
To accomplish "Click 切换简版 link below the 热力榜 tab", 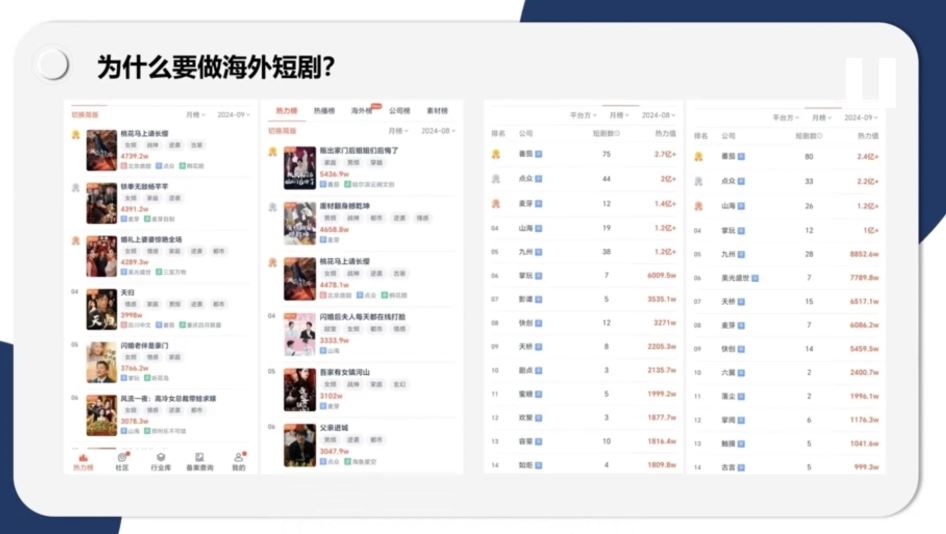I will (282, 131).
